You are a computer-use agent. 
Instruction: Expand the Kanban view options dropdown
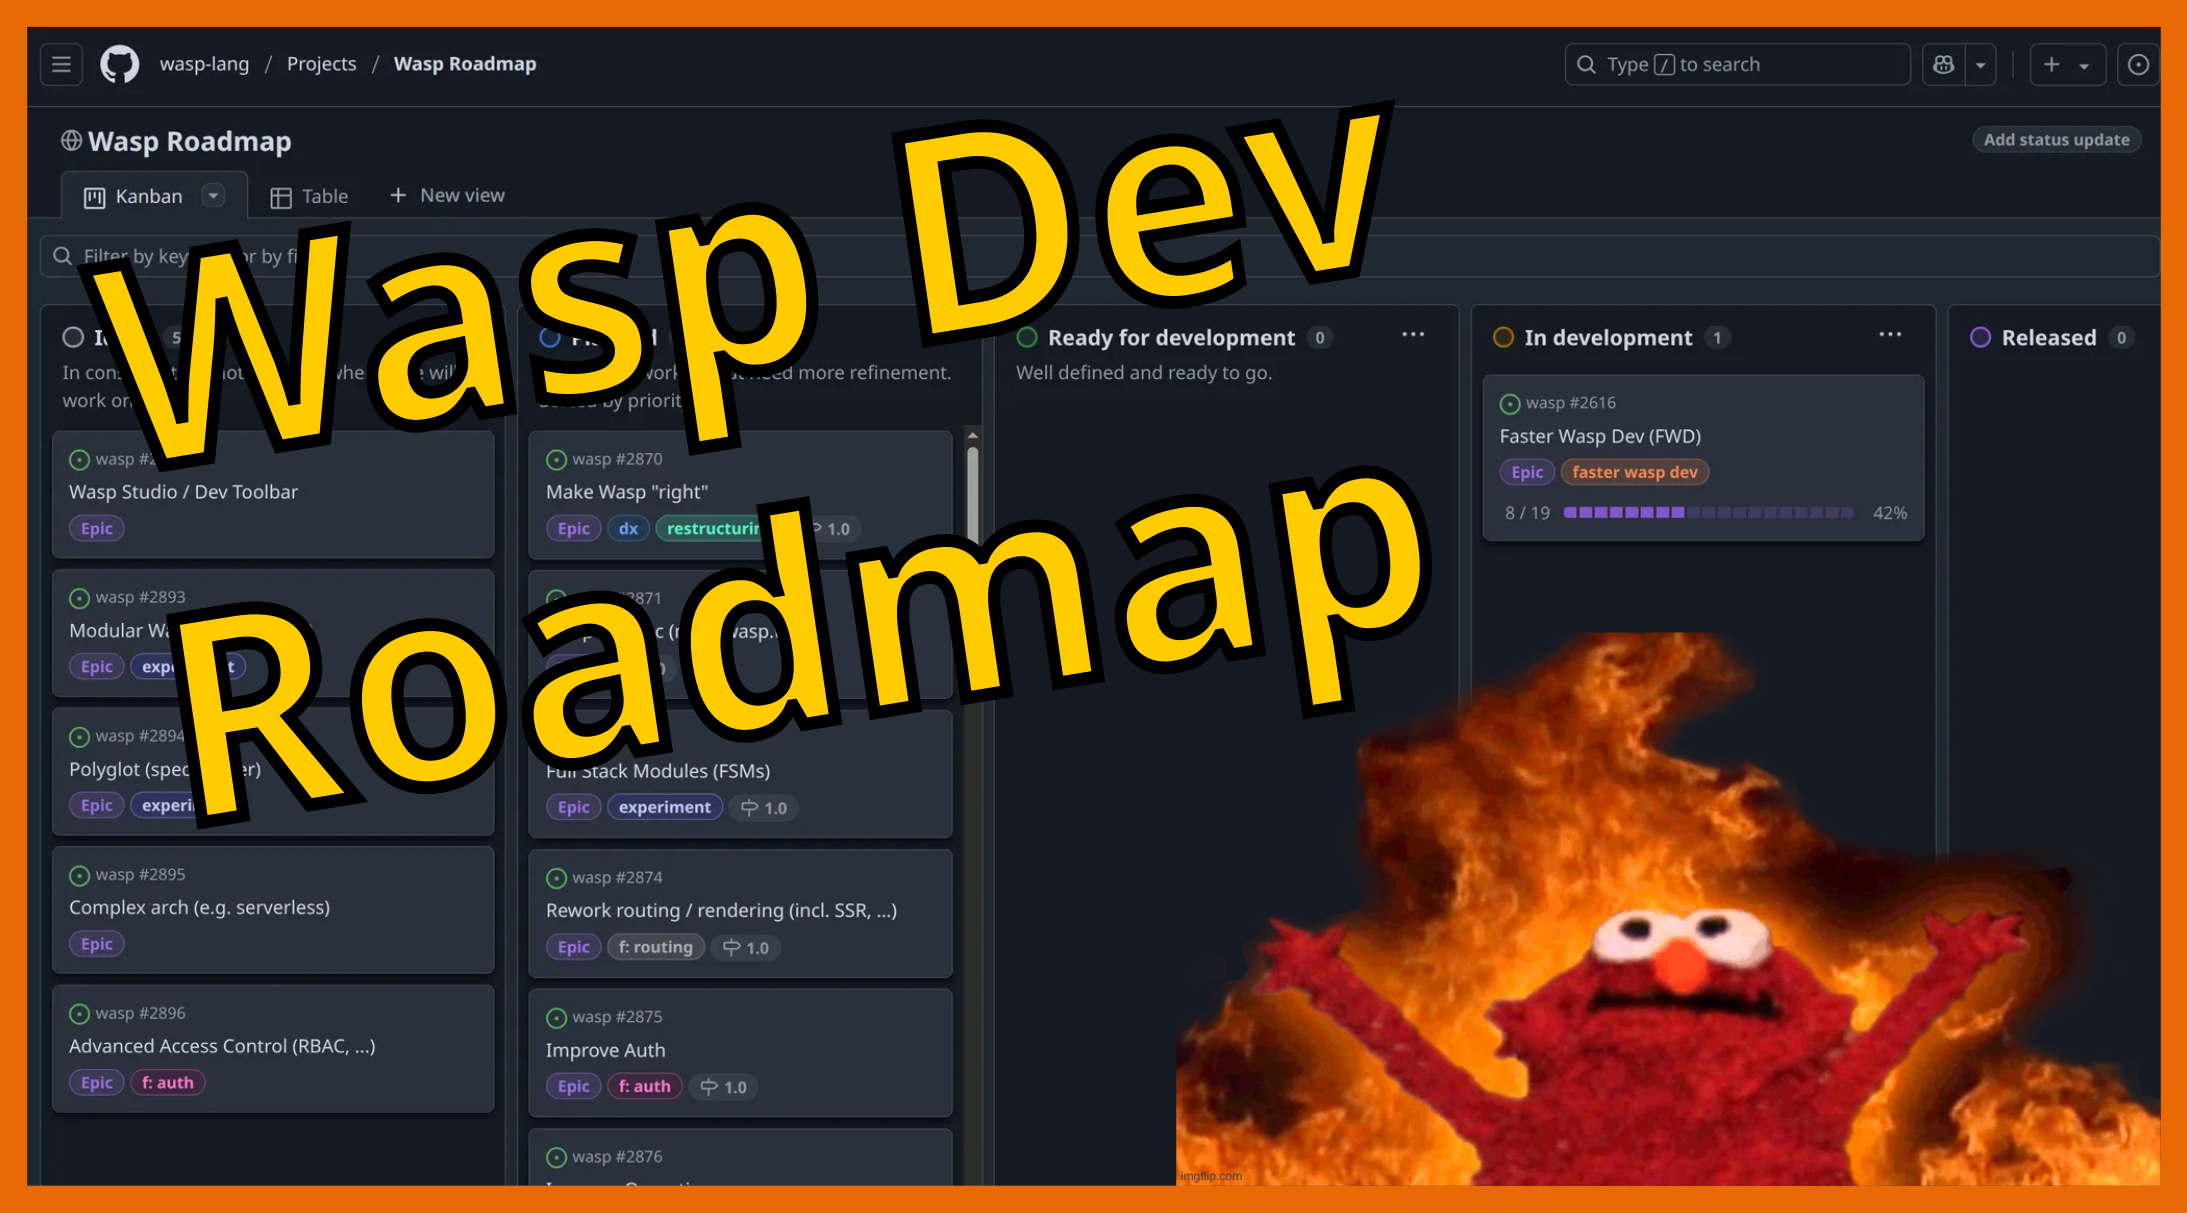213,196
